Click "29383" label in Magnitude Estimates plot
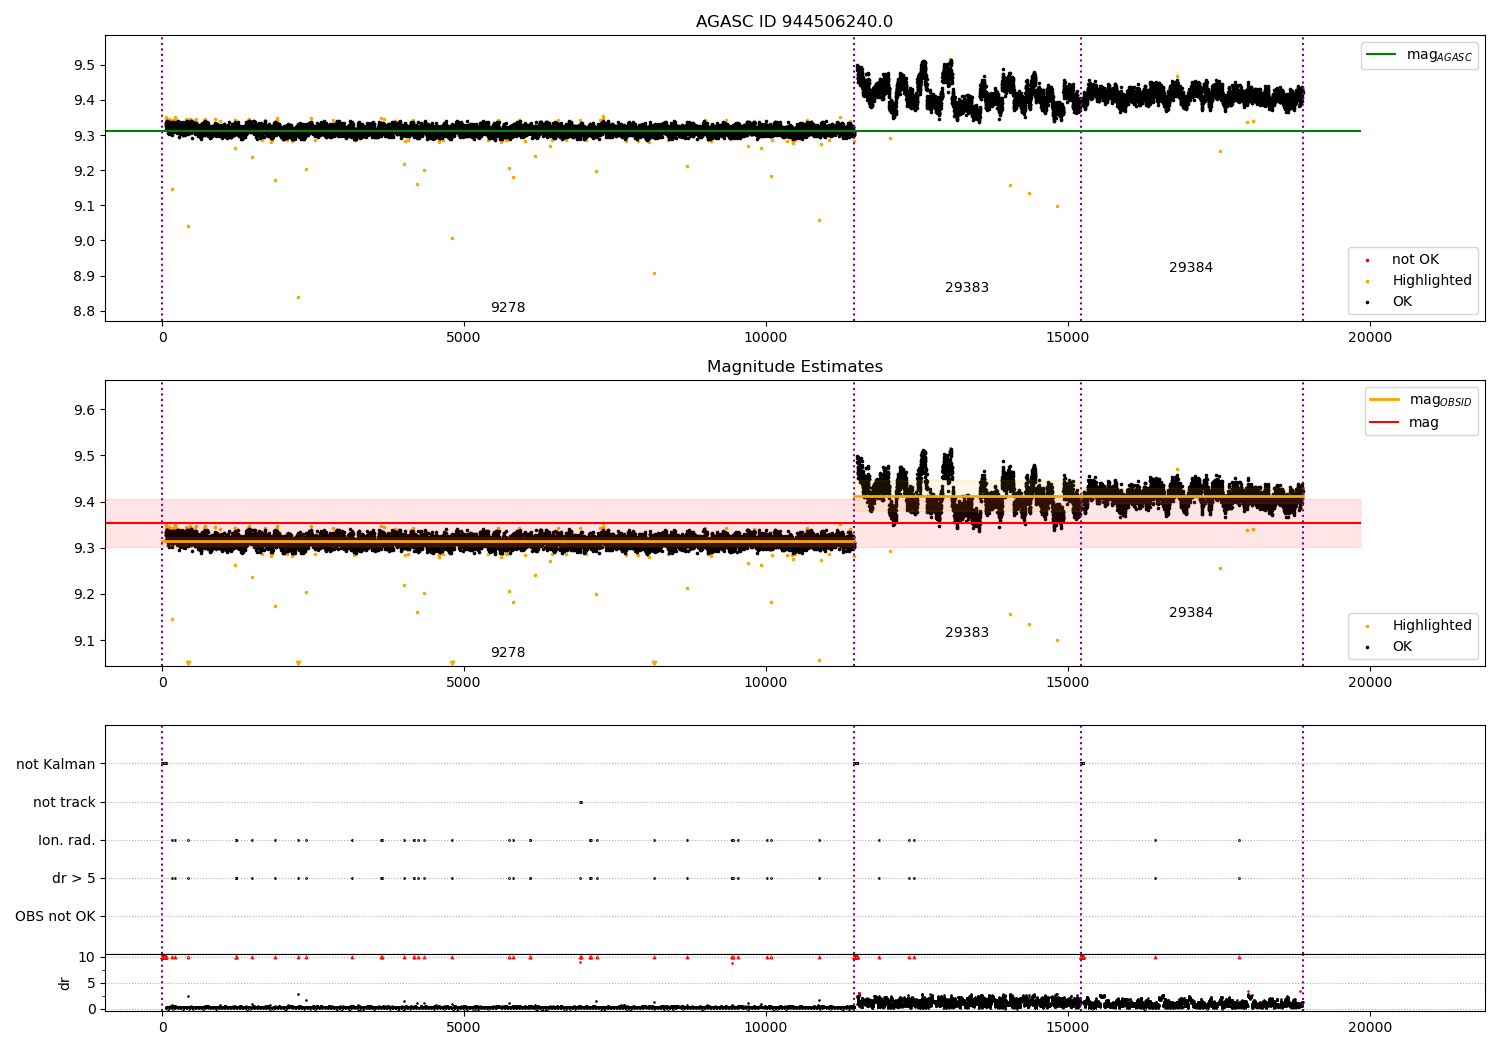 967,633
